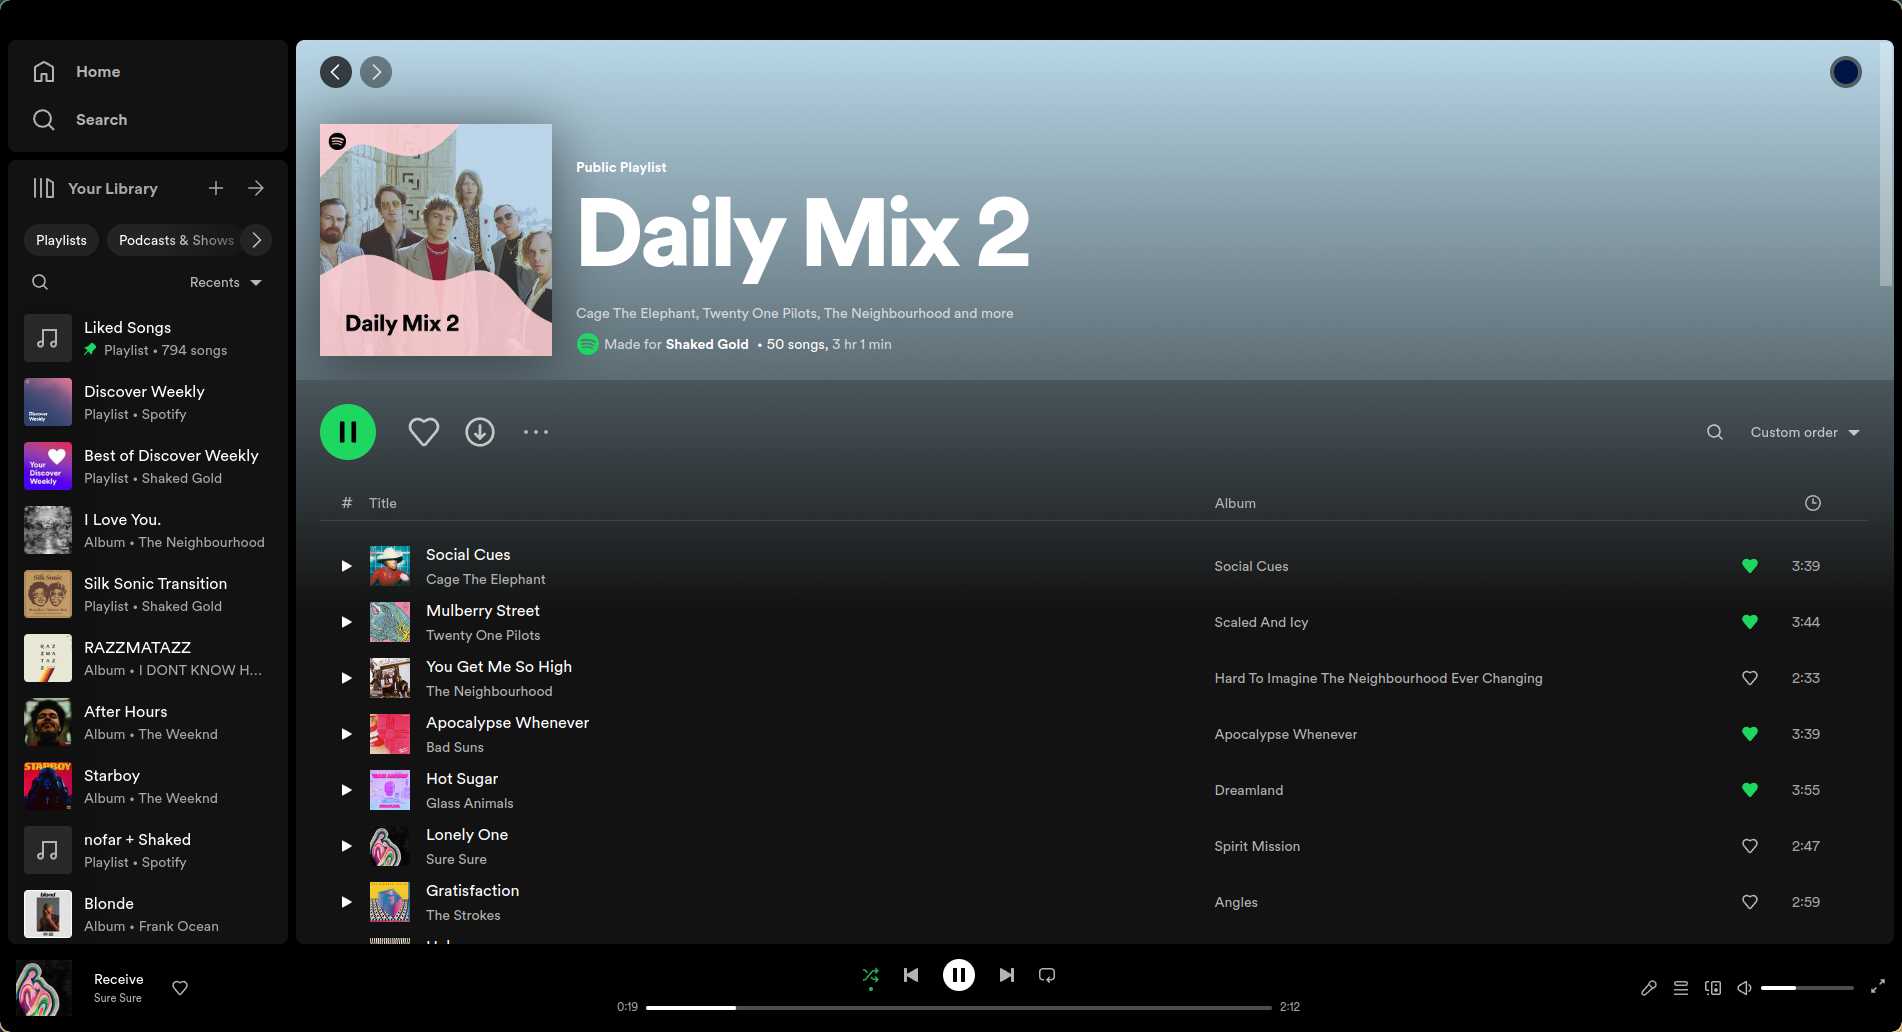Create a new playlist with plus icon

click(x=216, y=188)
